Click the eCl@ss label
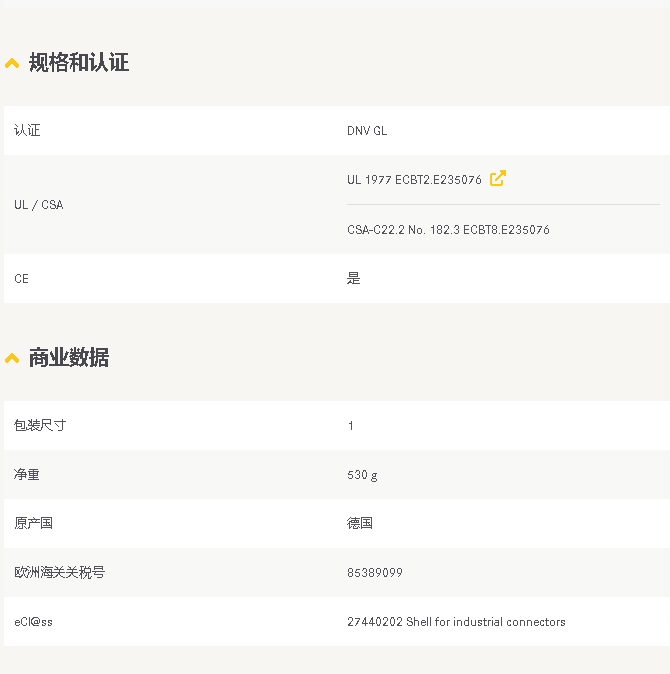 tap(34, 622)
